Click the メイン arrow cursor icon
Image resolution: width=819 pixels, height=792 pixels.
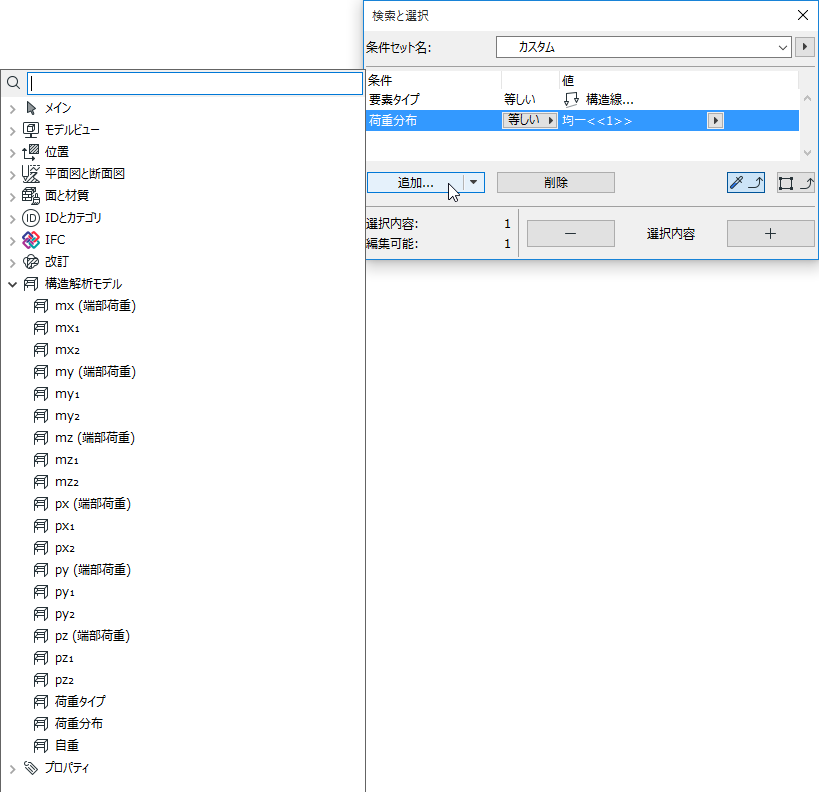(x=31, y=108)
